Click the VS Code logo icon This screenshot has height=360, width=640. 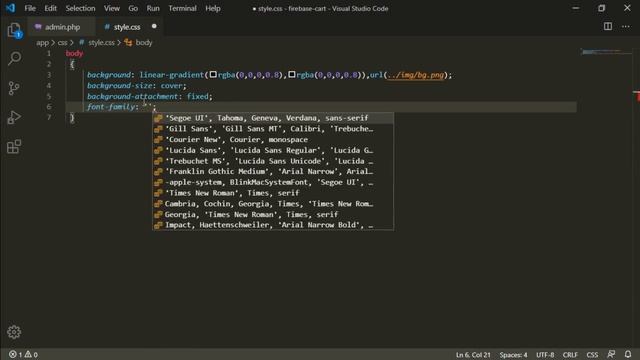tap(10, 8)
